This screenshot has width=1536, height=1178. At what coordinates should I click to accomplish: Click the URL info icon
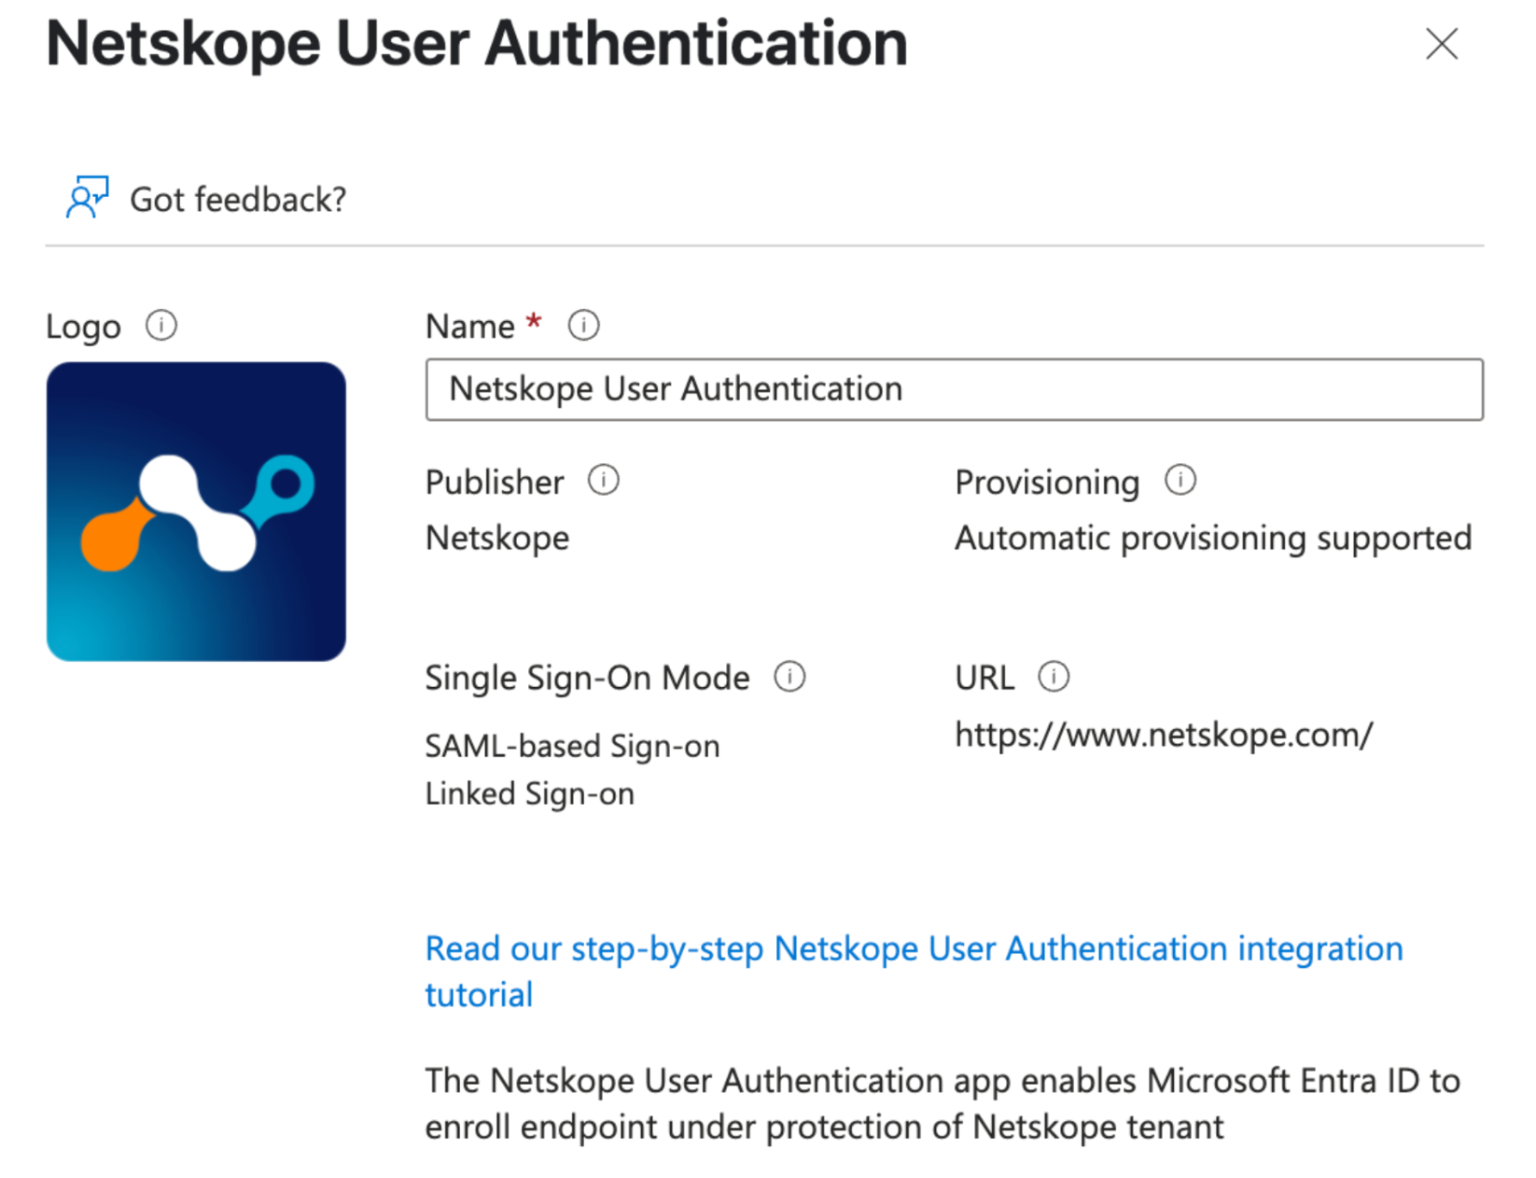click(1055, 677)
